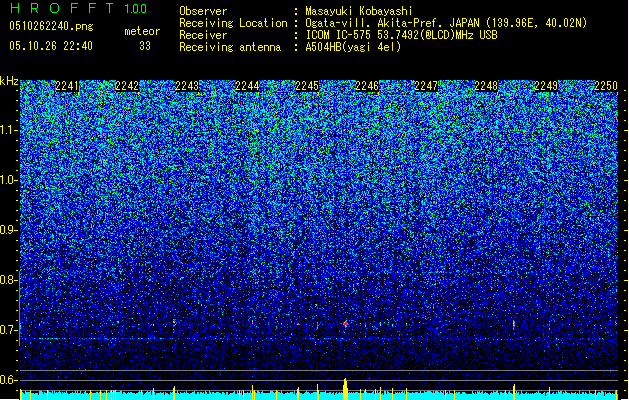Screen dimensions: 629x400
Task: Select the Ogata-vill. Akita-Pref. JAPAN location text
Action: 446,23
